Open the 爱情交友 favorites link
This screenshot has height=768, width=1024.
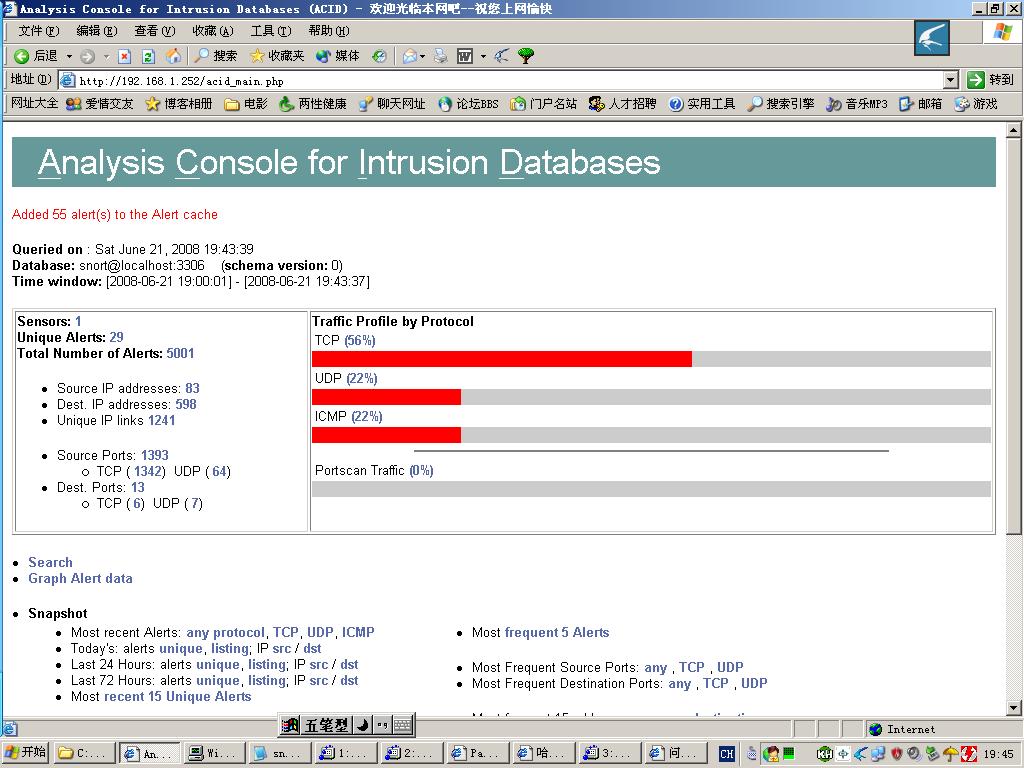100,104
